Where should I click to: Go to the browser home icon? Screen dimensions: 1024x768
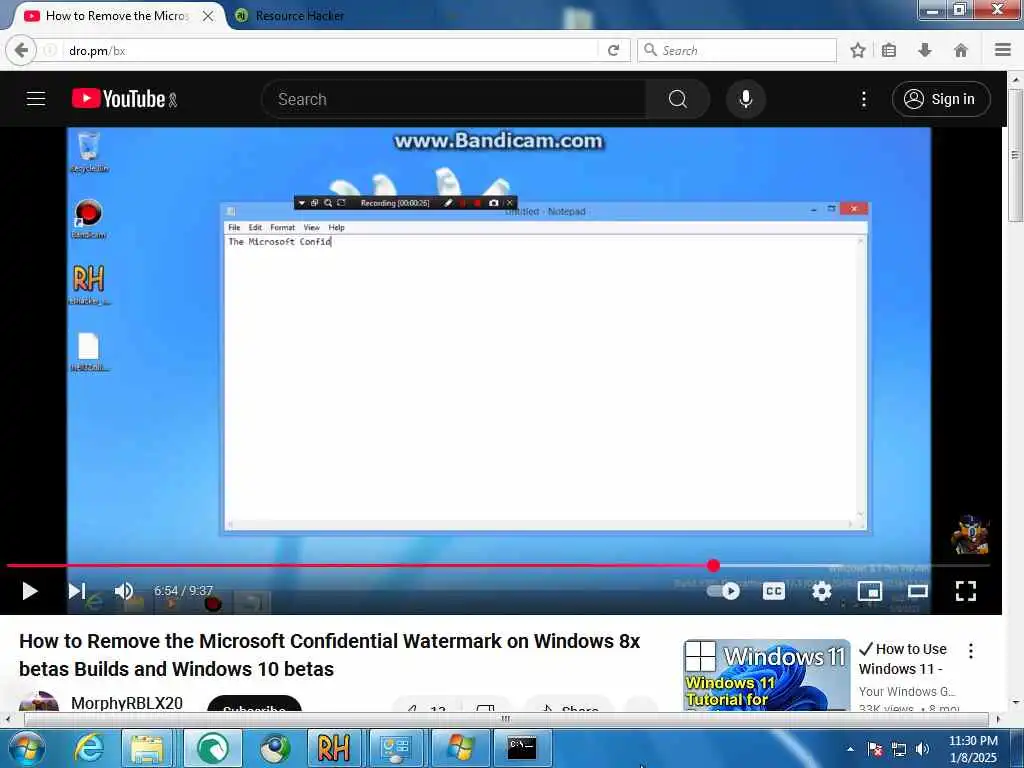click(x=961, y=50)
